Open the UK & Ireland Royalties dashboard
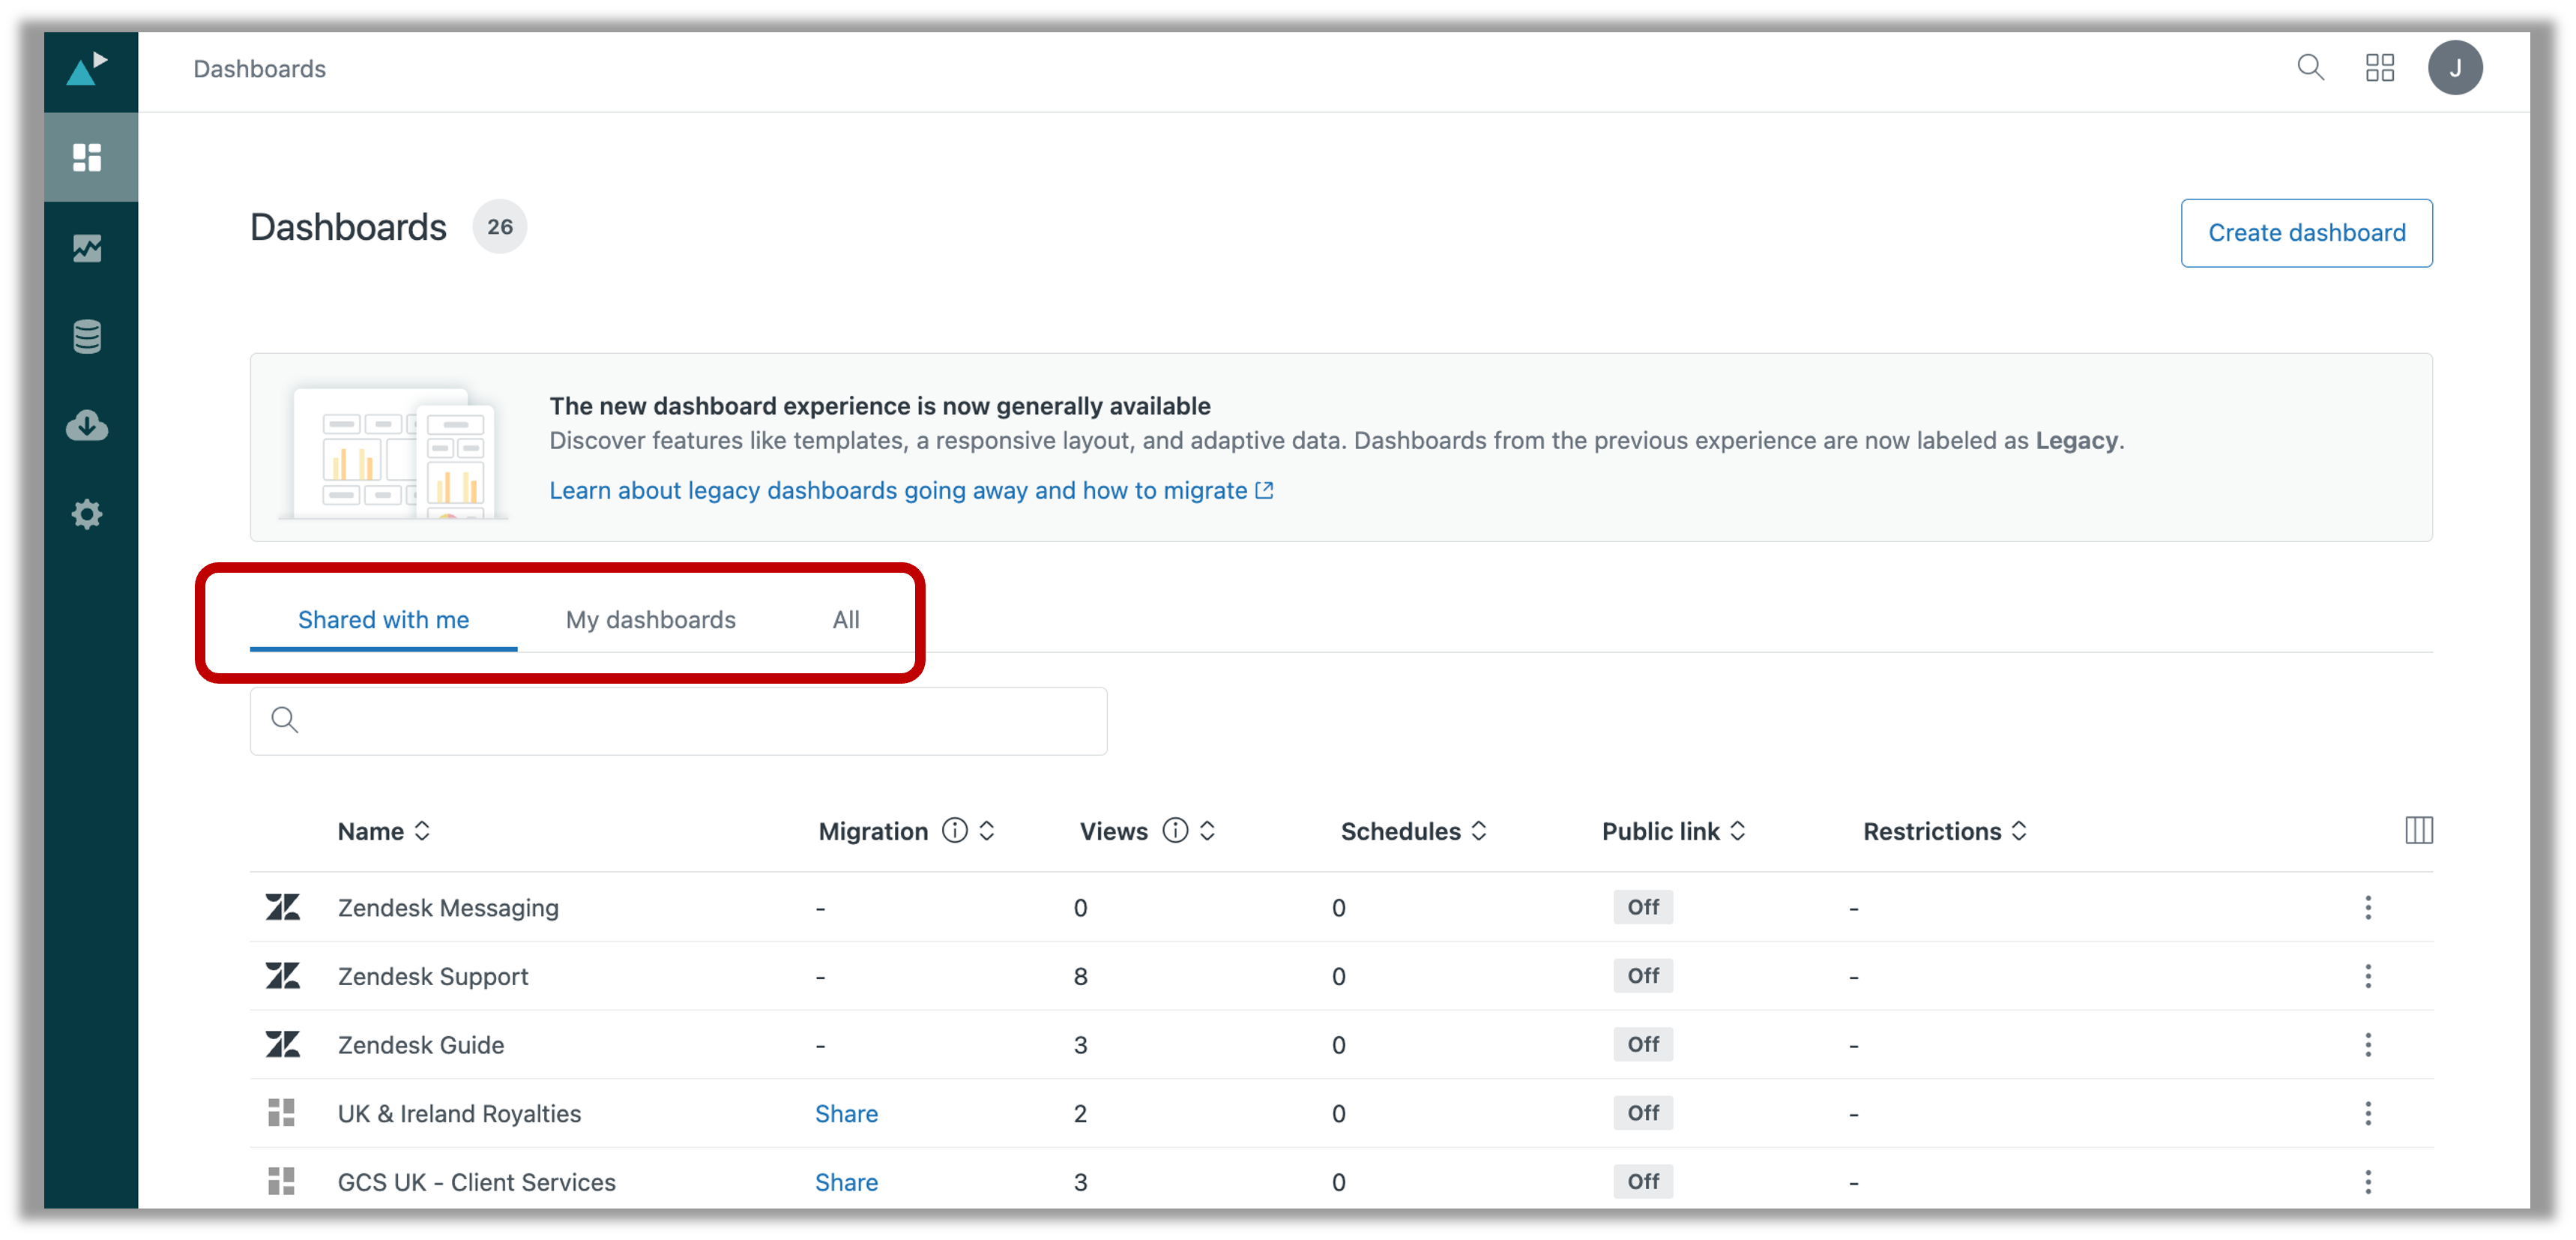The width and height of the screenshot is (2576, 1240). click(459, 1113)
